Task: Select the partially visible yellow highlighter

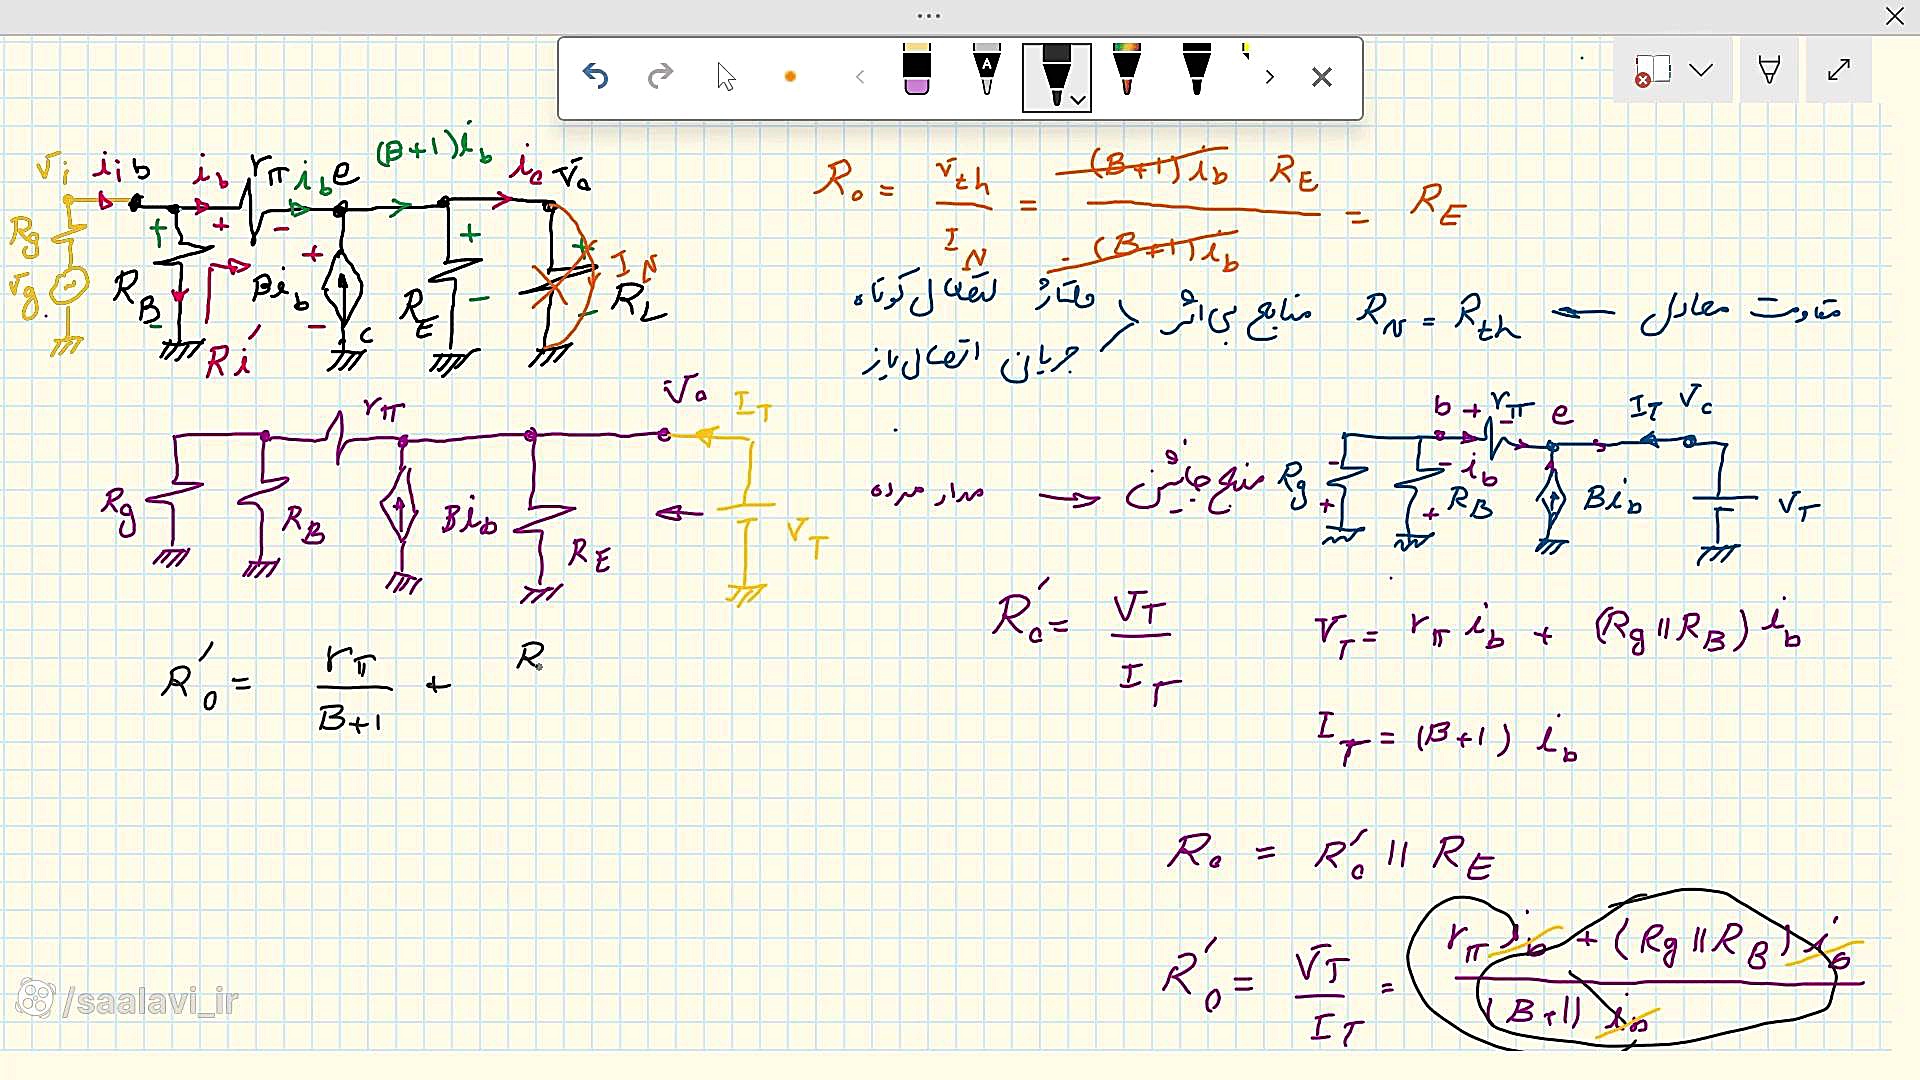Action: [1246, 52]
